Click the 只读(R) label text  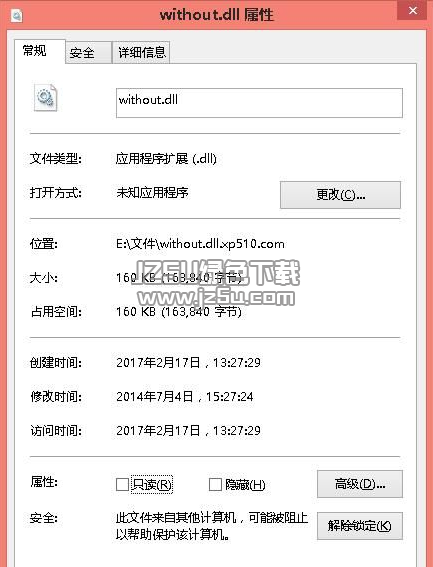pos(152,484)
